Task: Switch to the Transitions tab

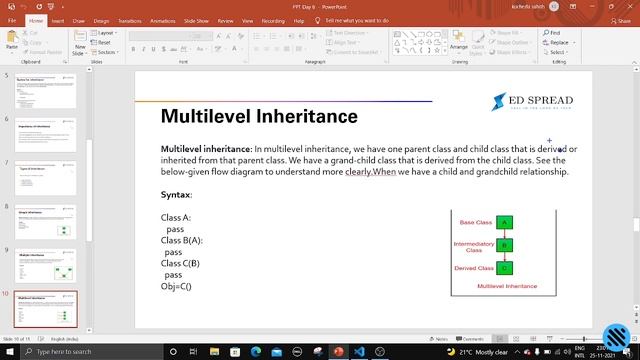Action: click(x=130, y=21)
